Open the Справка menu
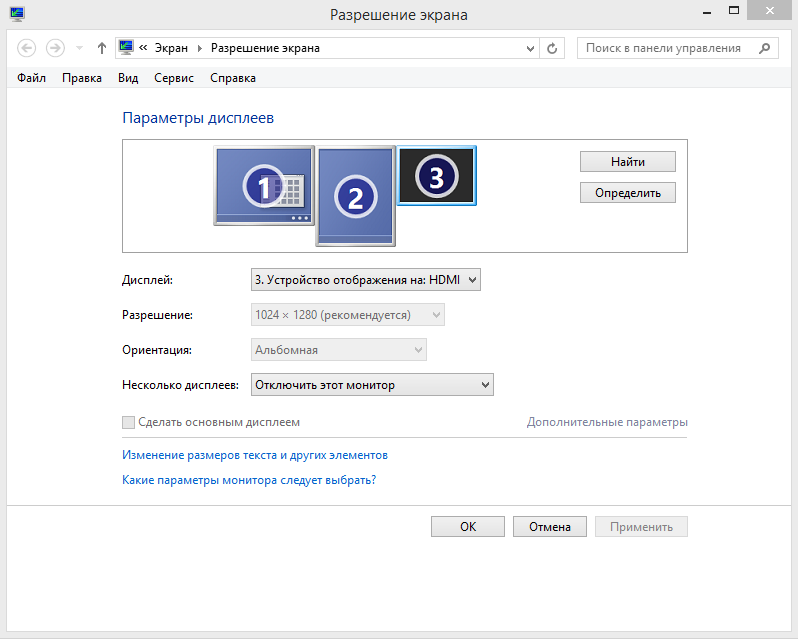 coord(233,78)
